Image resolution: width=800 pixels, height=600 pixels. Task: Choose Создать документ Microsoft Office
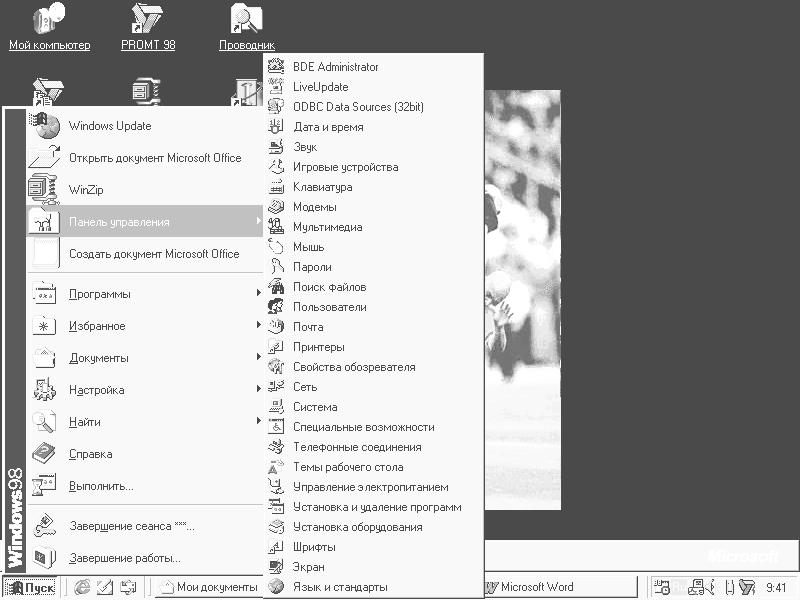[x=144, y=254]
